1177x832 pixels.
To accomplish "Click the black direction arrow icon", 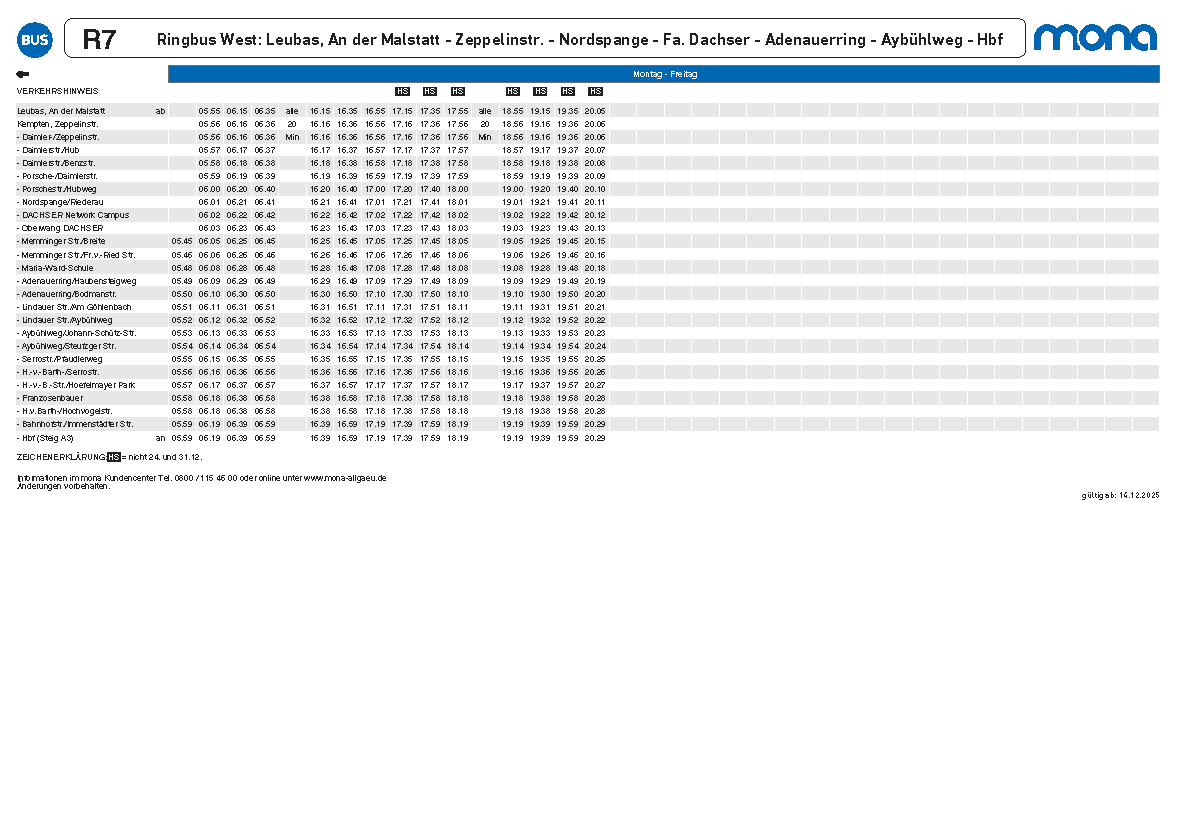I will [x=22, y=74].
